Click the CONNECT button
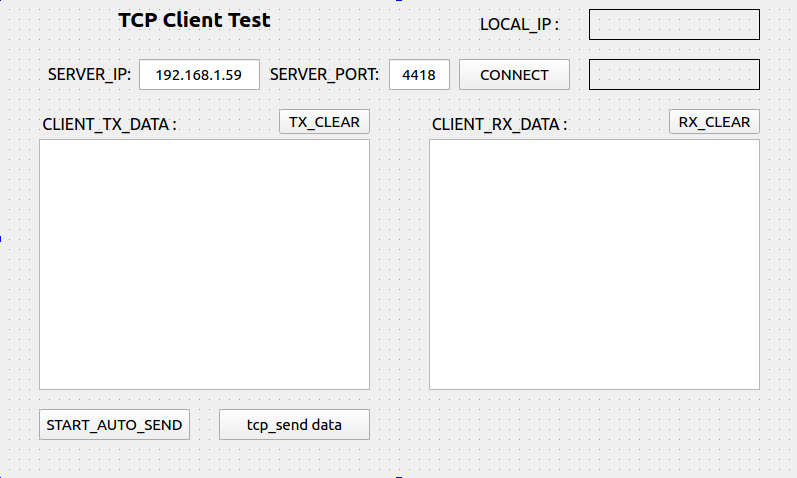 tap(514, 75)
